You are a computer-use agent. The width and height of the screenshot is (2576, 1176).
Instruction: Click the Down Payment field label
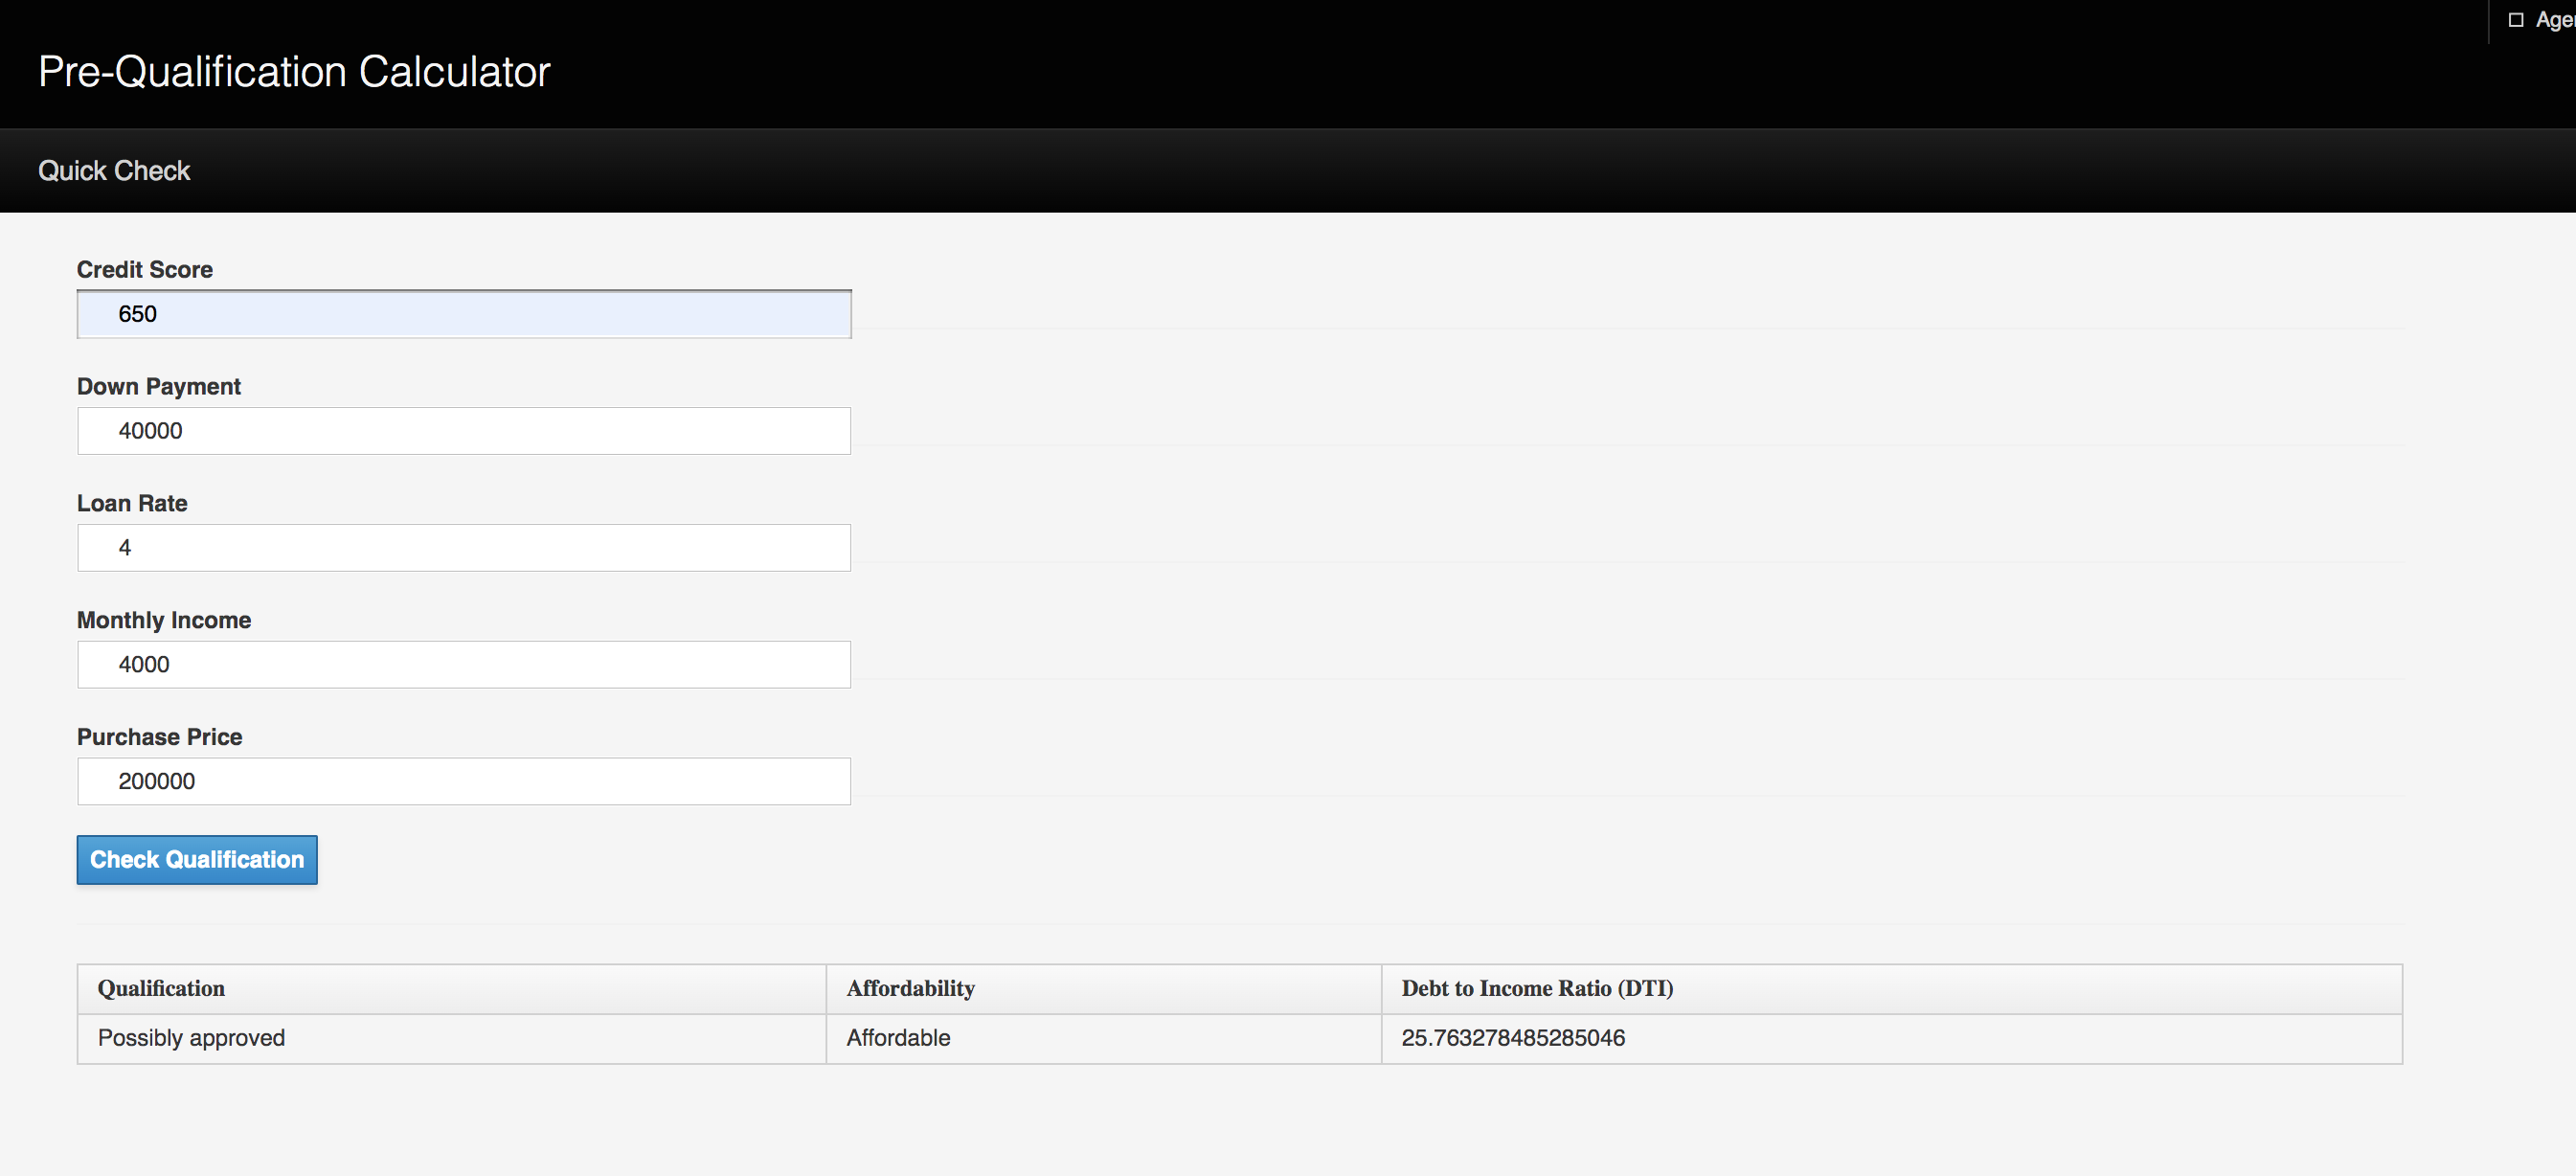coord(159,387)
